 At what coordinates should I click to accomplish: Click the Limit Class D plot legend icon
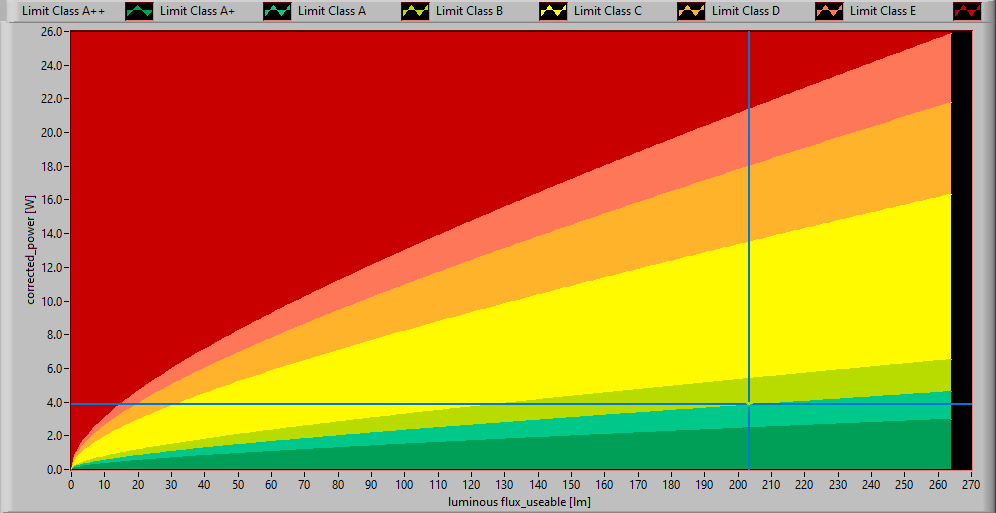(x=831, y=12)
